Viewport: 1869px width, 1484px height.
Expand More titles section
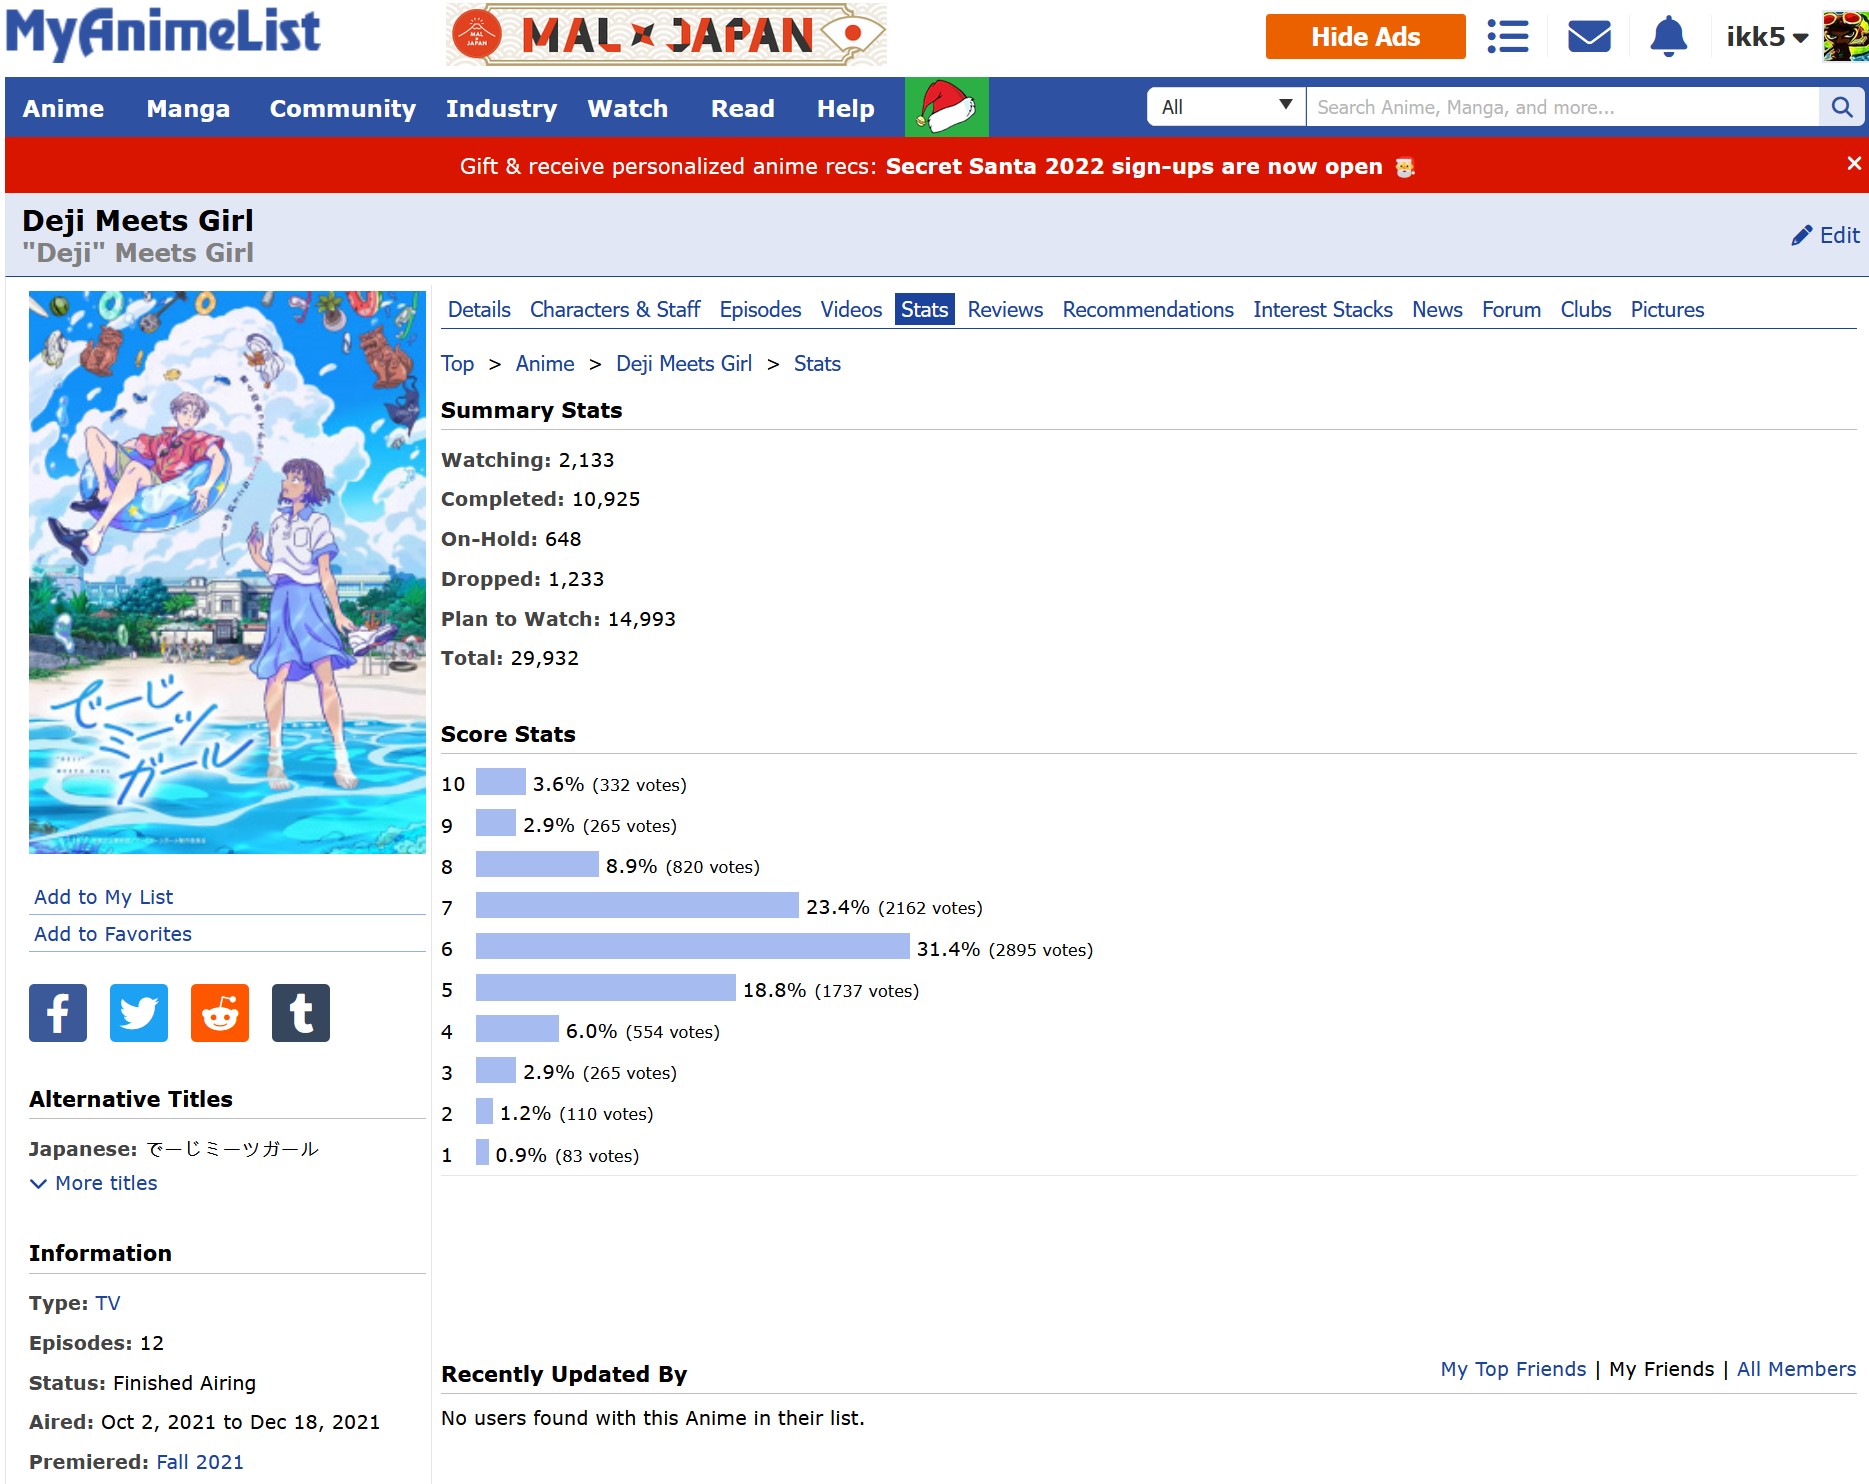tap(95, 1183)
